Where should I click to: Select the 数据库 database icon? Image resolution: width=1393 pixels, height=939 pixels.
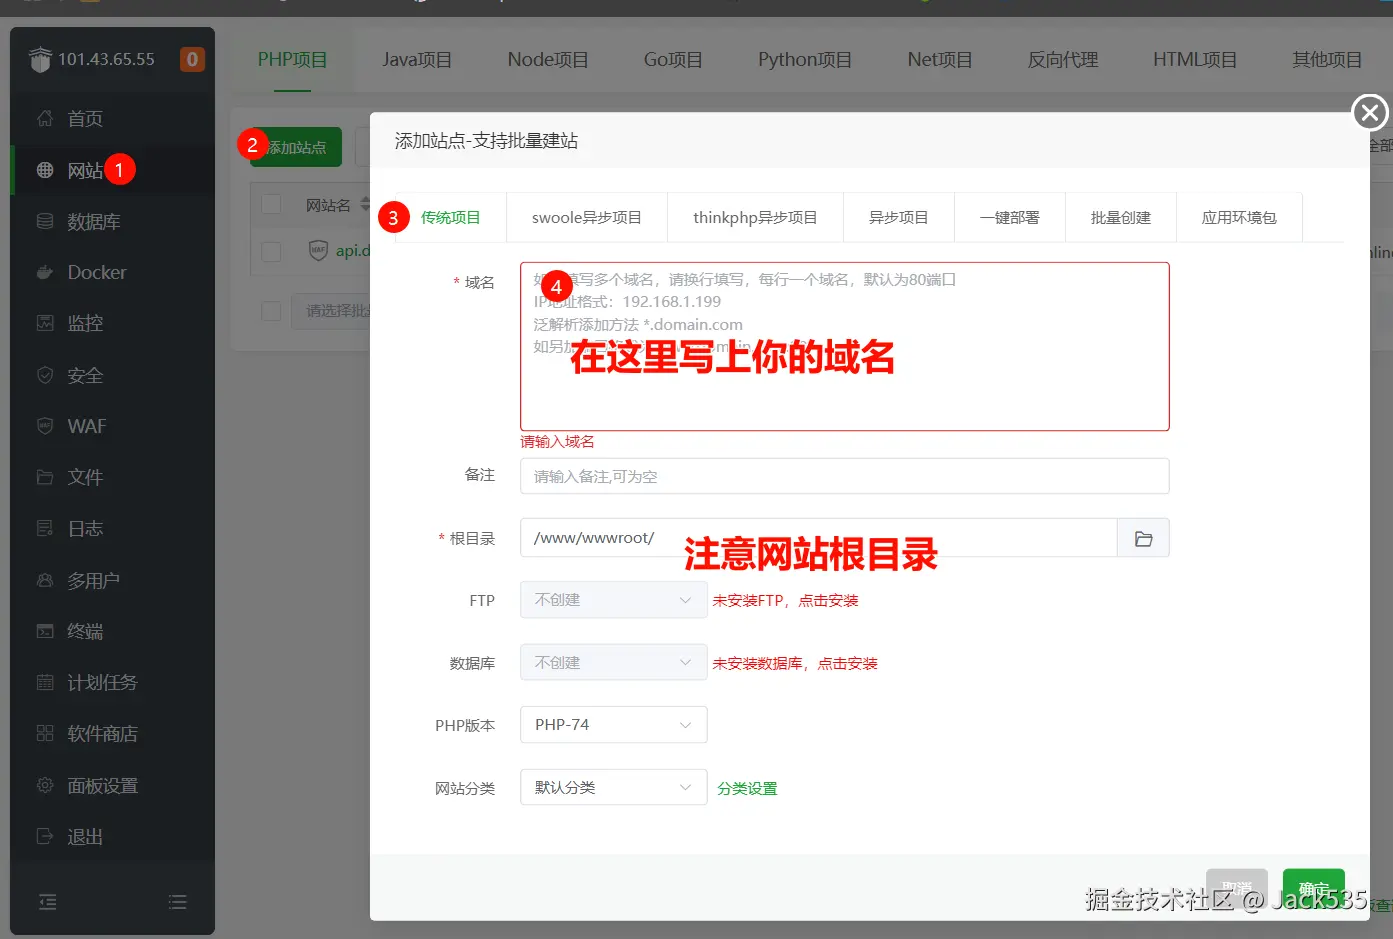(x=45, y=221)
